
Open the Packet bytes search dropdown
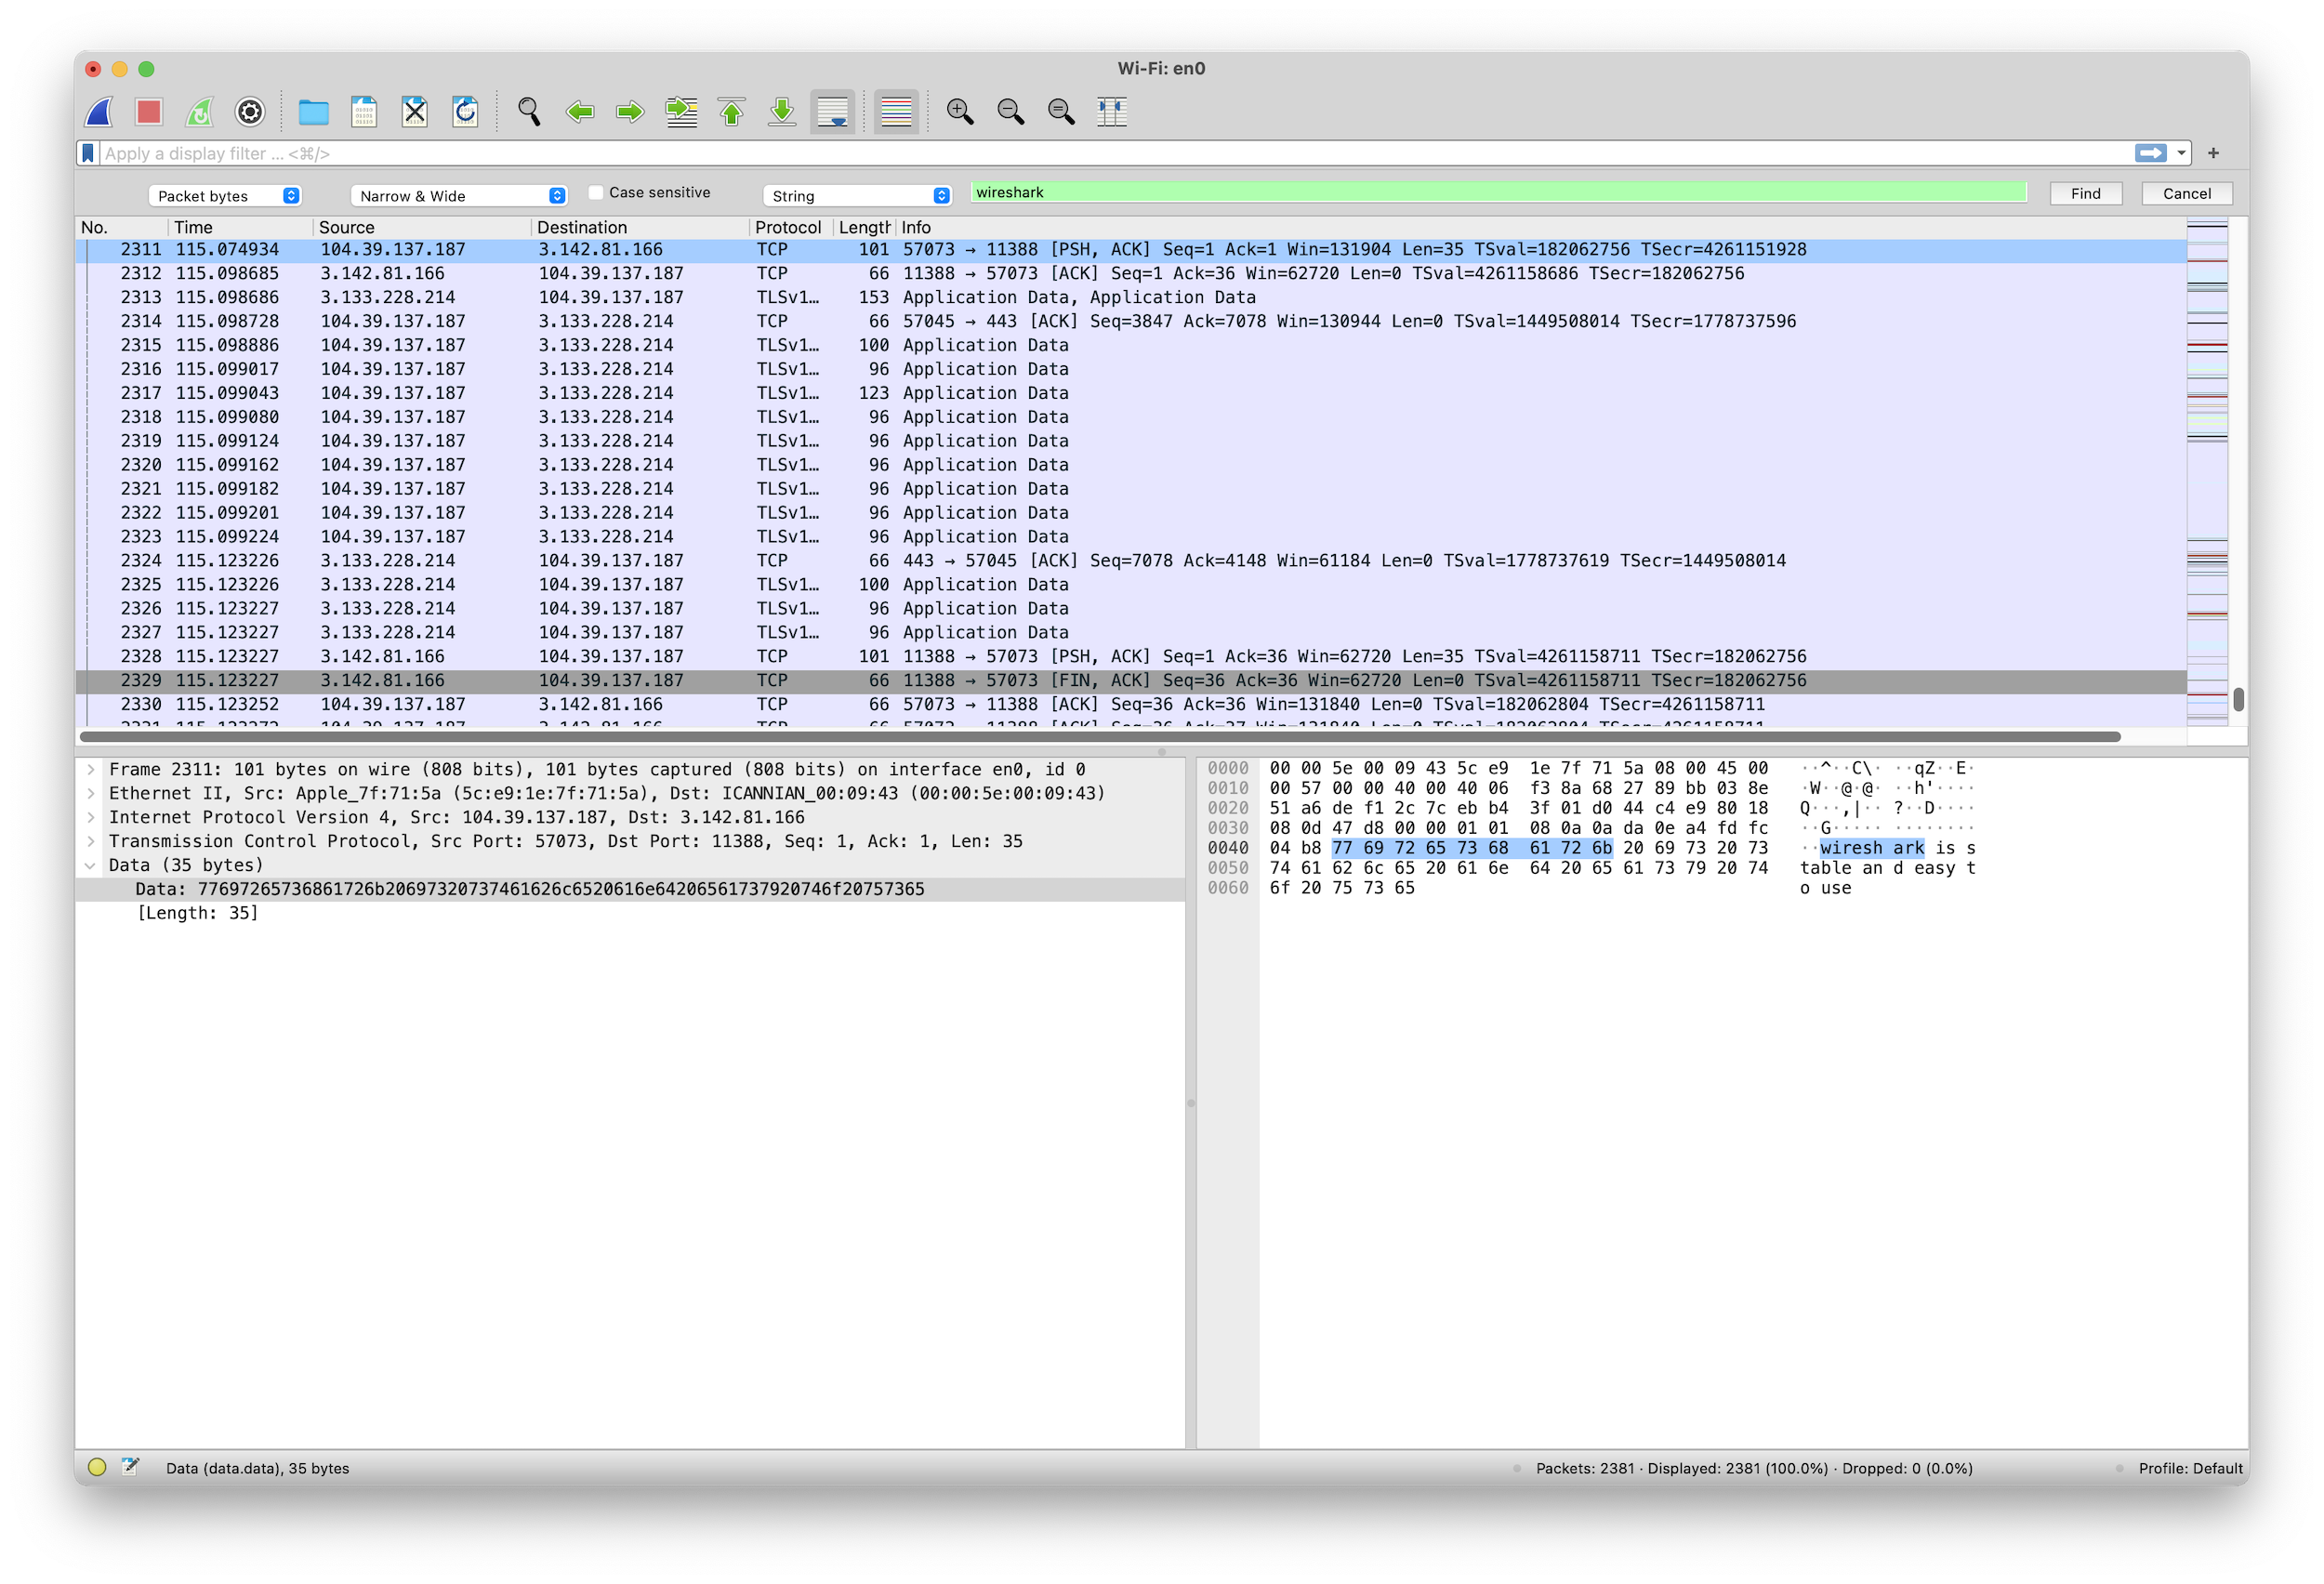tap(225, 196)
